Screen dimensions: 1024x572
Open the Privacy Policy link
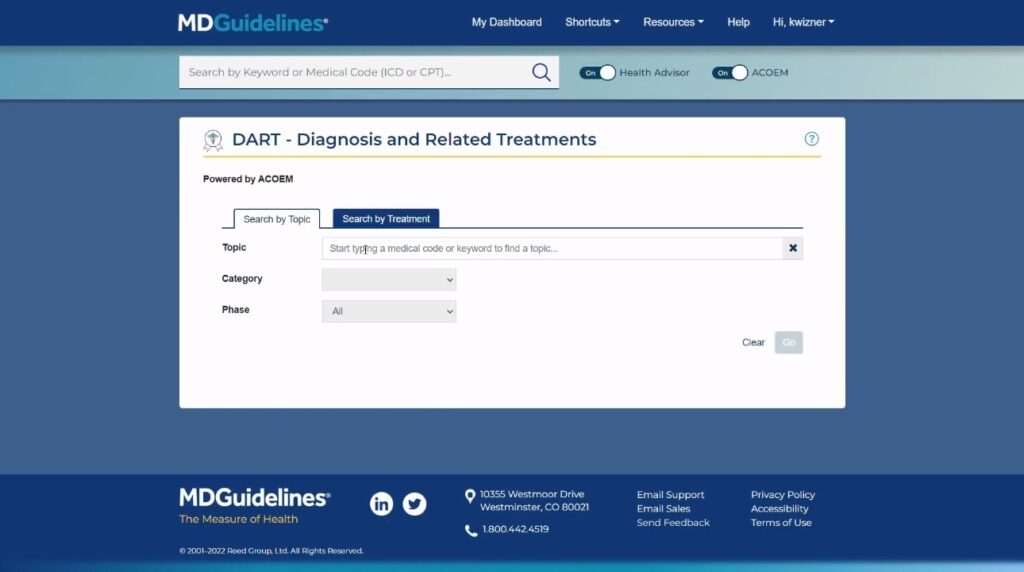click(x=782, y=495)
